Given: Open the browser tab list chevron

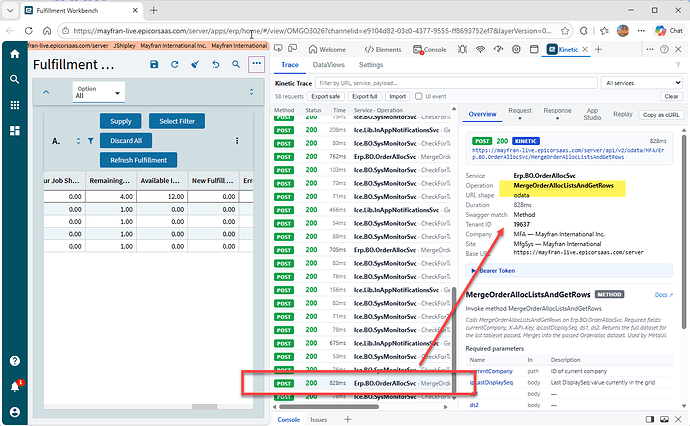Looking at the screenshot, I should [x=10, y=10].
